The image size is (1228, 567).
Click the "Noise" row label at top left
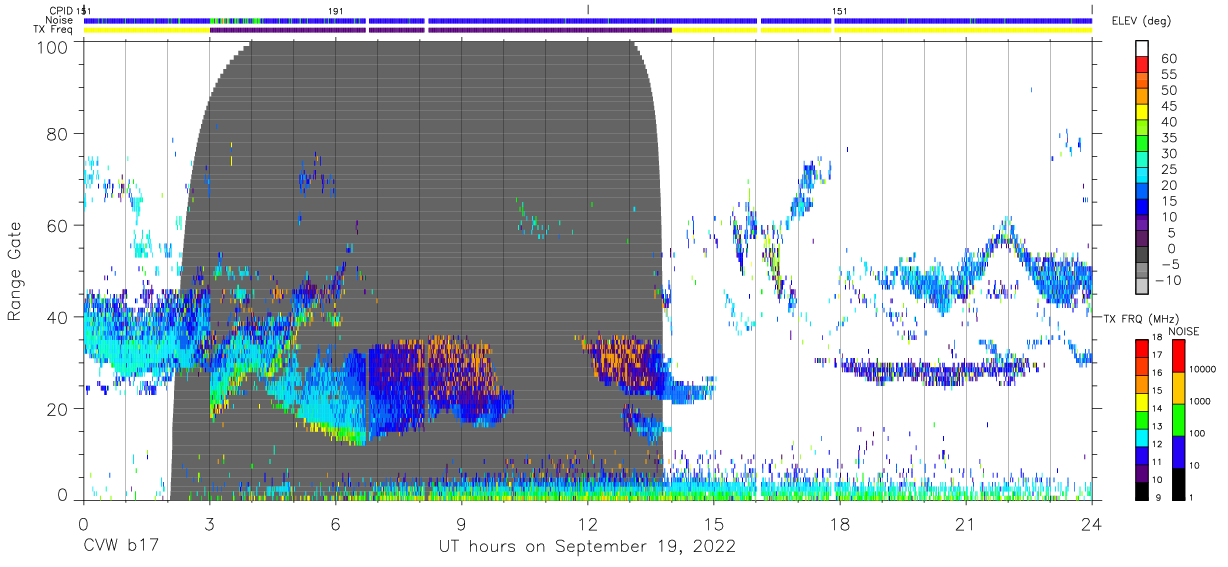pos(60,20)
